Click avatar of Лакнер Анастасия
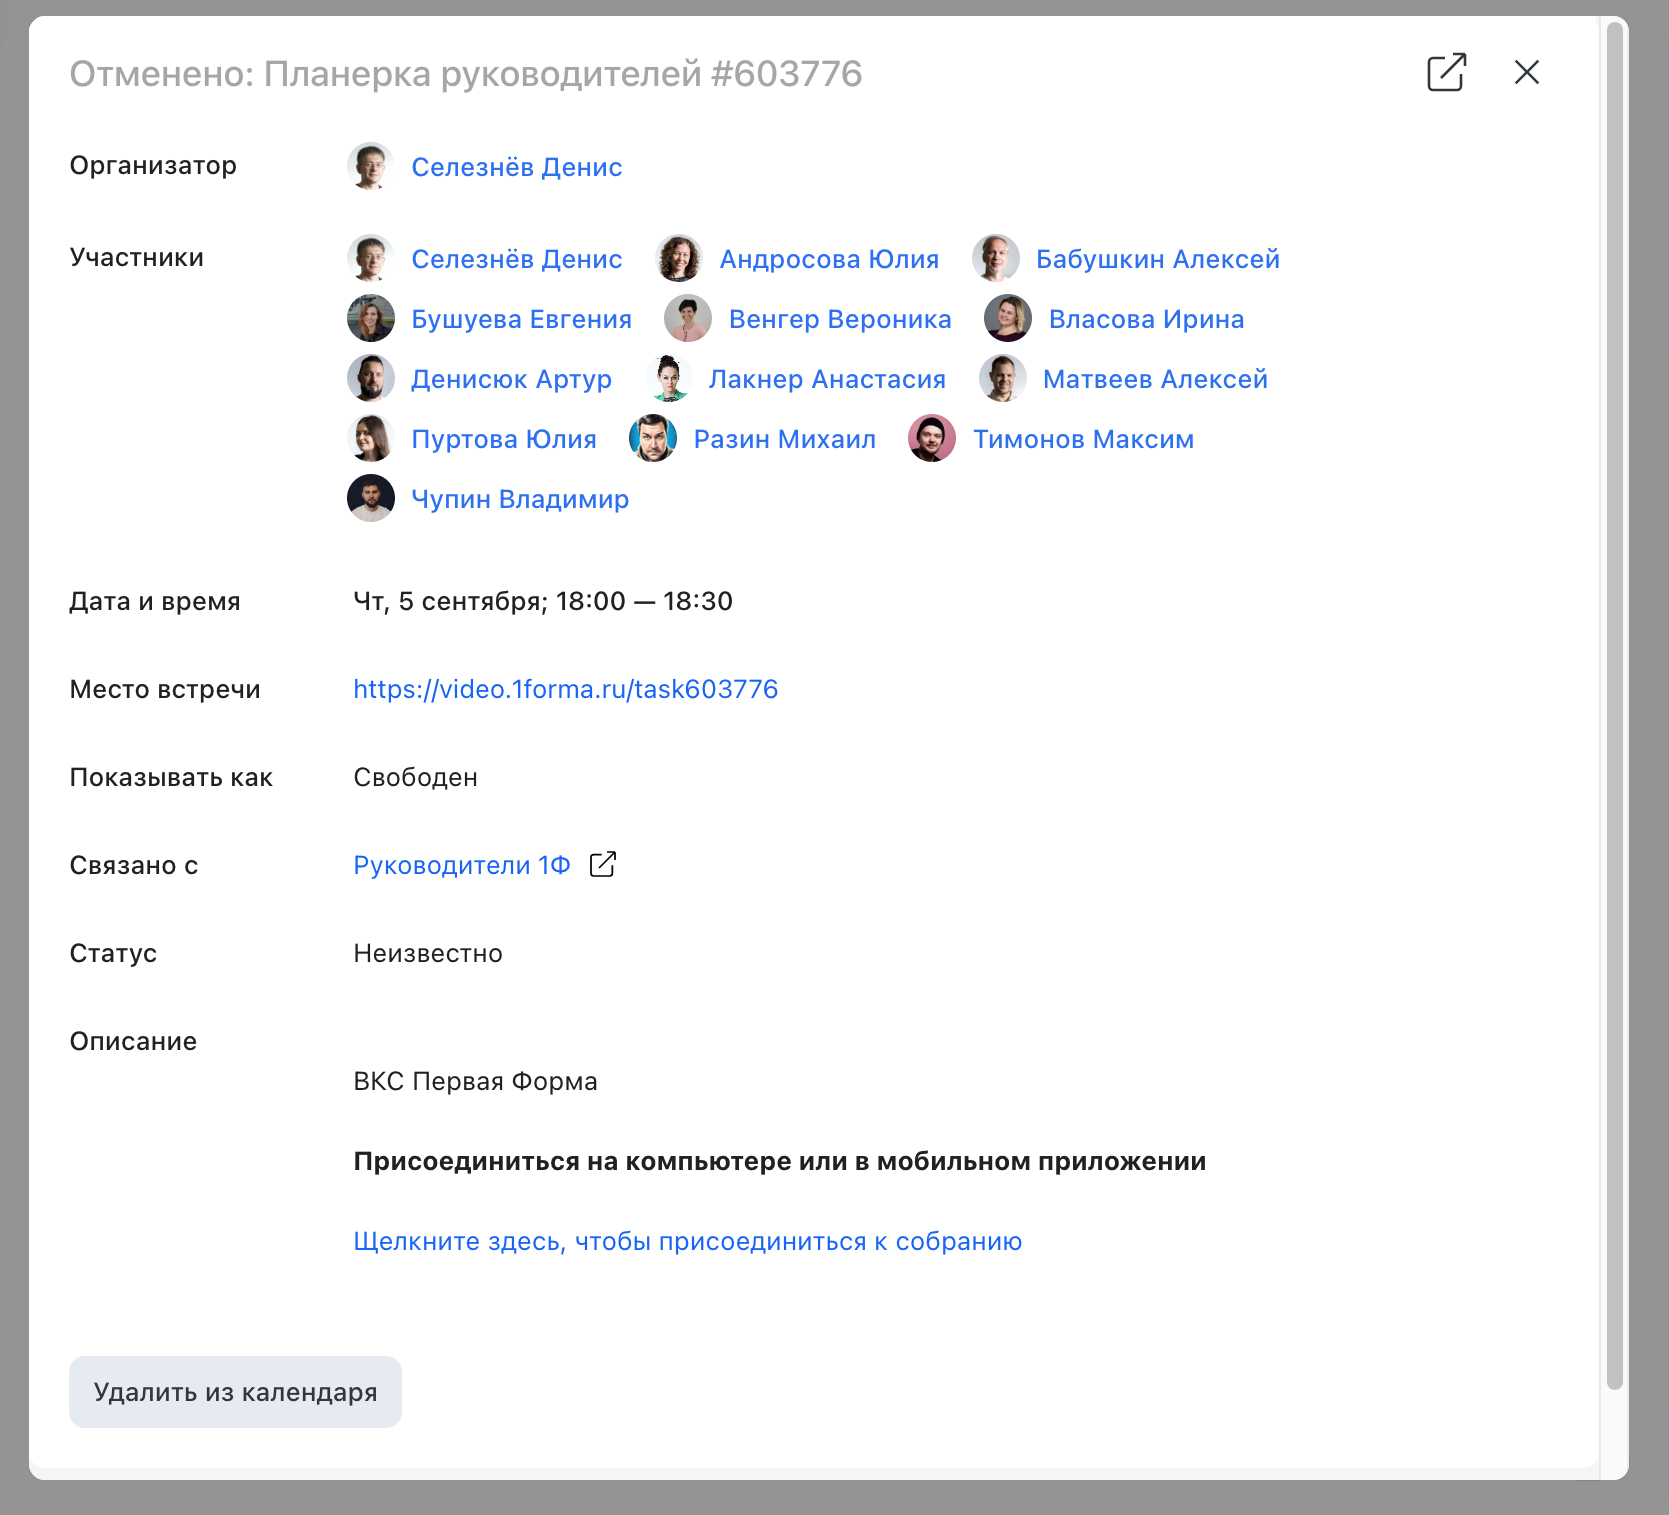Image resolution: width=1669 pixels, height=1515 pixels. [668, 378]
